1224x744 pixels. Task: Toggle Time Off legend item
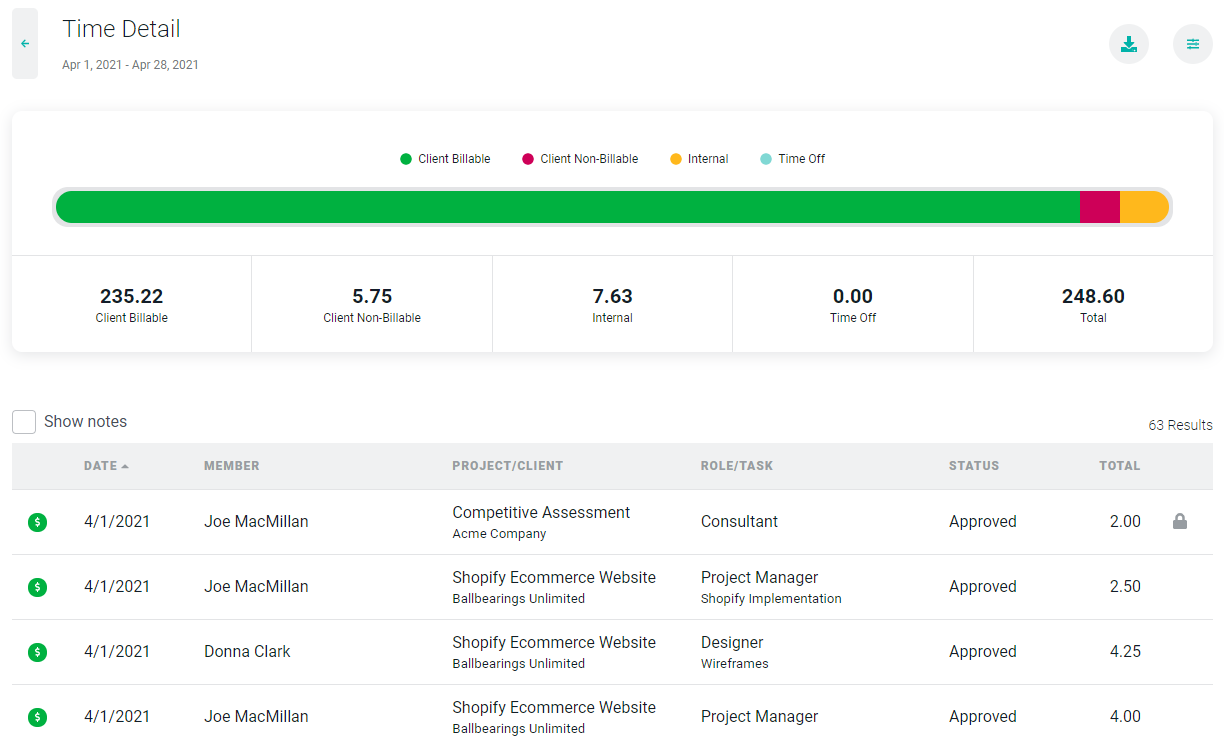click(792, 159)
